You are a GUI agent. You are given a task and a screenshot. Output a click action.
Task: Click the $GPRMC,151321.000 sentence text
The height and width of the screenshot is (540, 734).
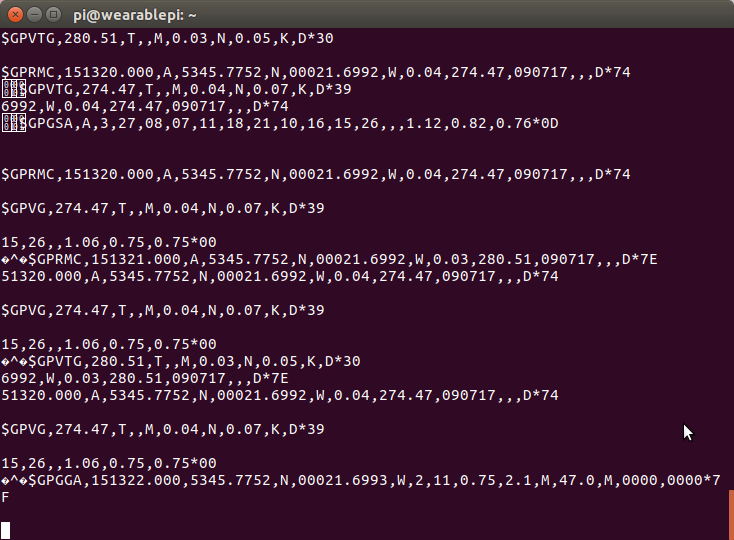click(343, 259)
